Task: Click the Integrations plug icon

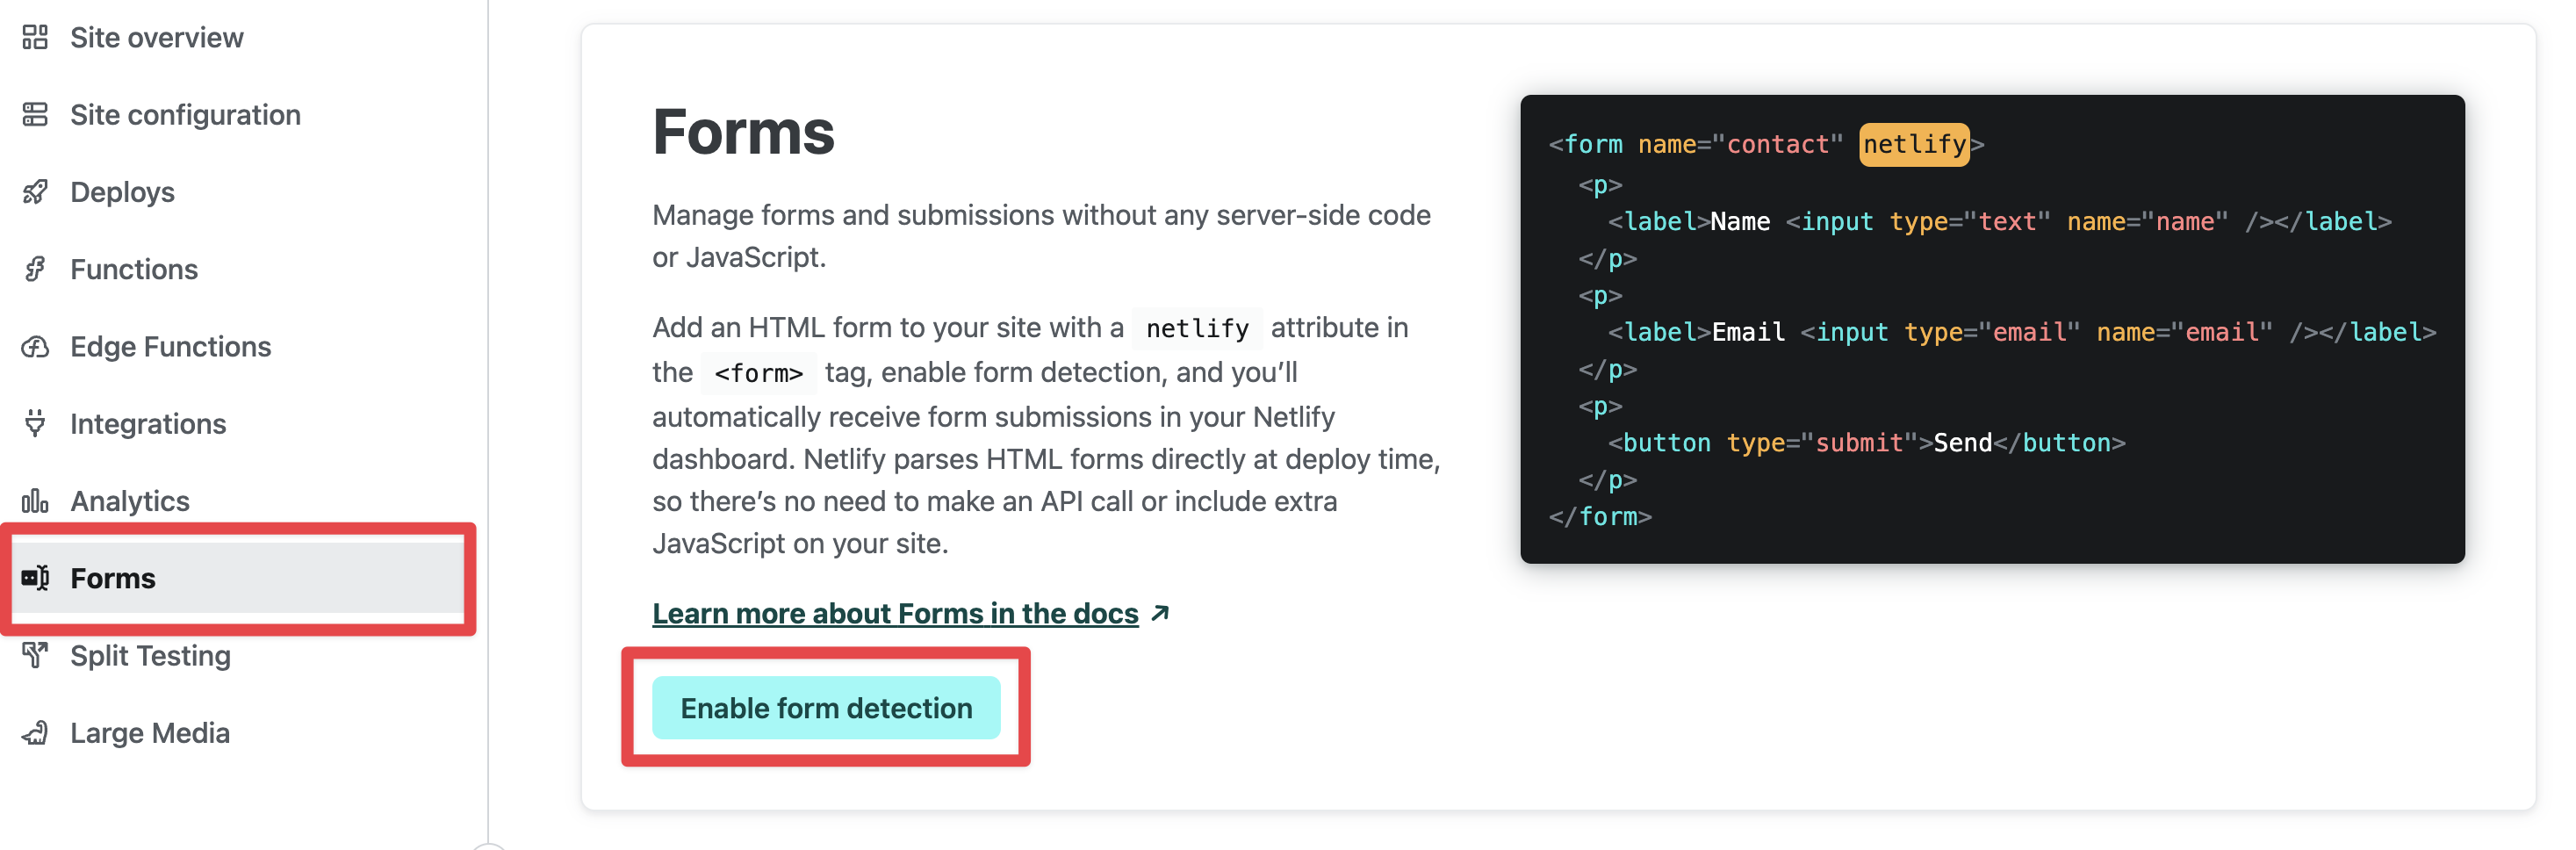Action: (x=35, y=424)
